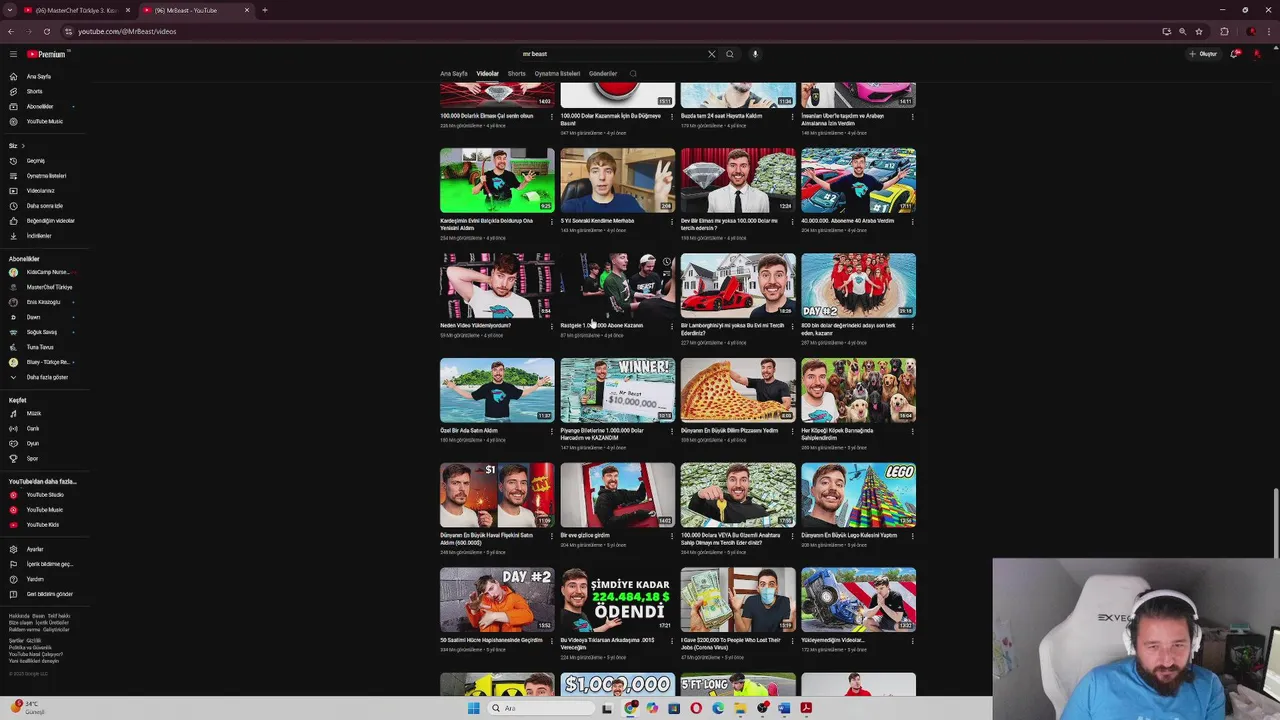The image size is (1280, 720).
Task: Click the mr beast search field
Action: [x=610, y=54]
